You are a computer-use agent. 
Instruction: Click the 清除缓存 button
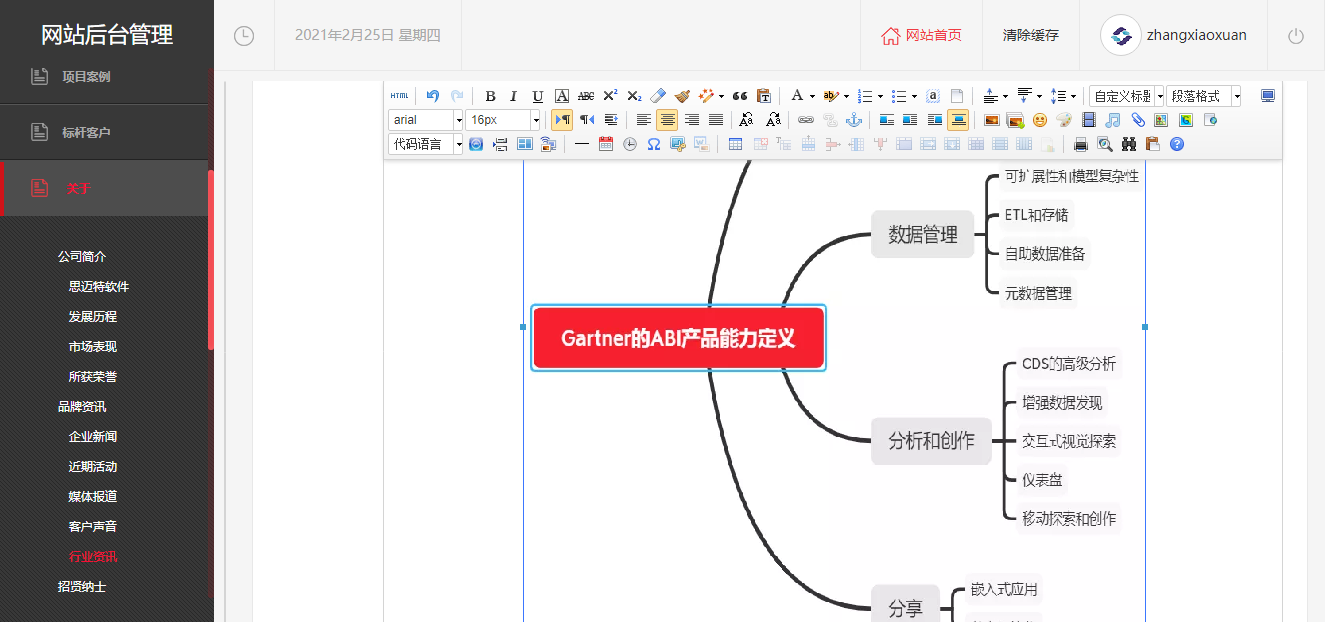tap(1031, 36)
